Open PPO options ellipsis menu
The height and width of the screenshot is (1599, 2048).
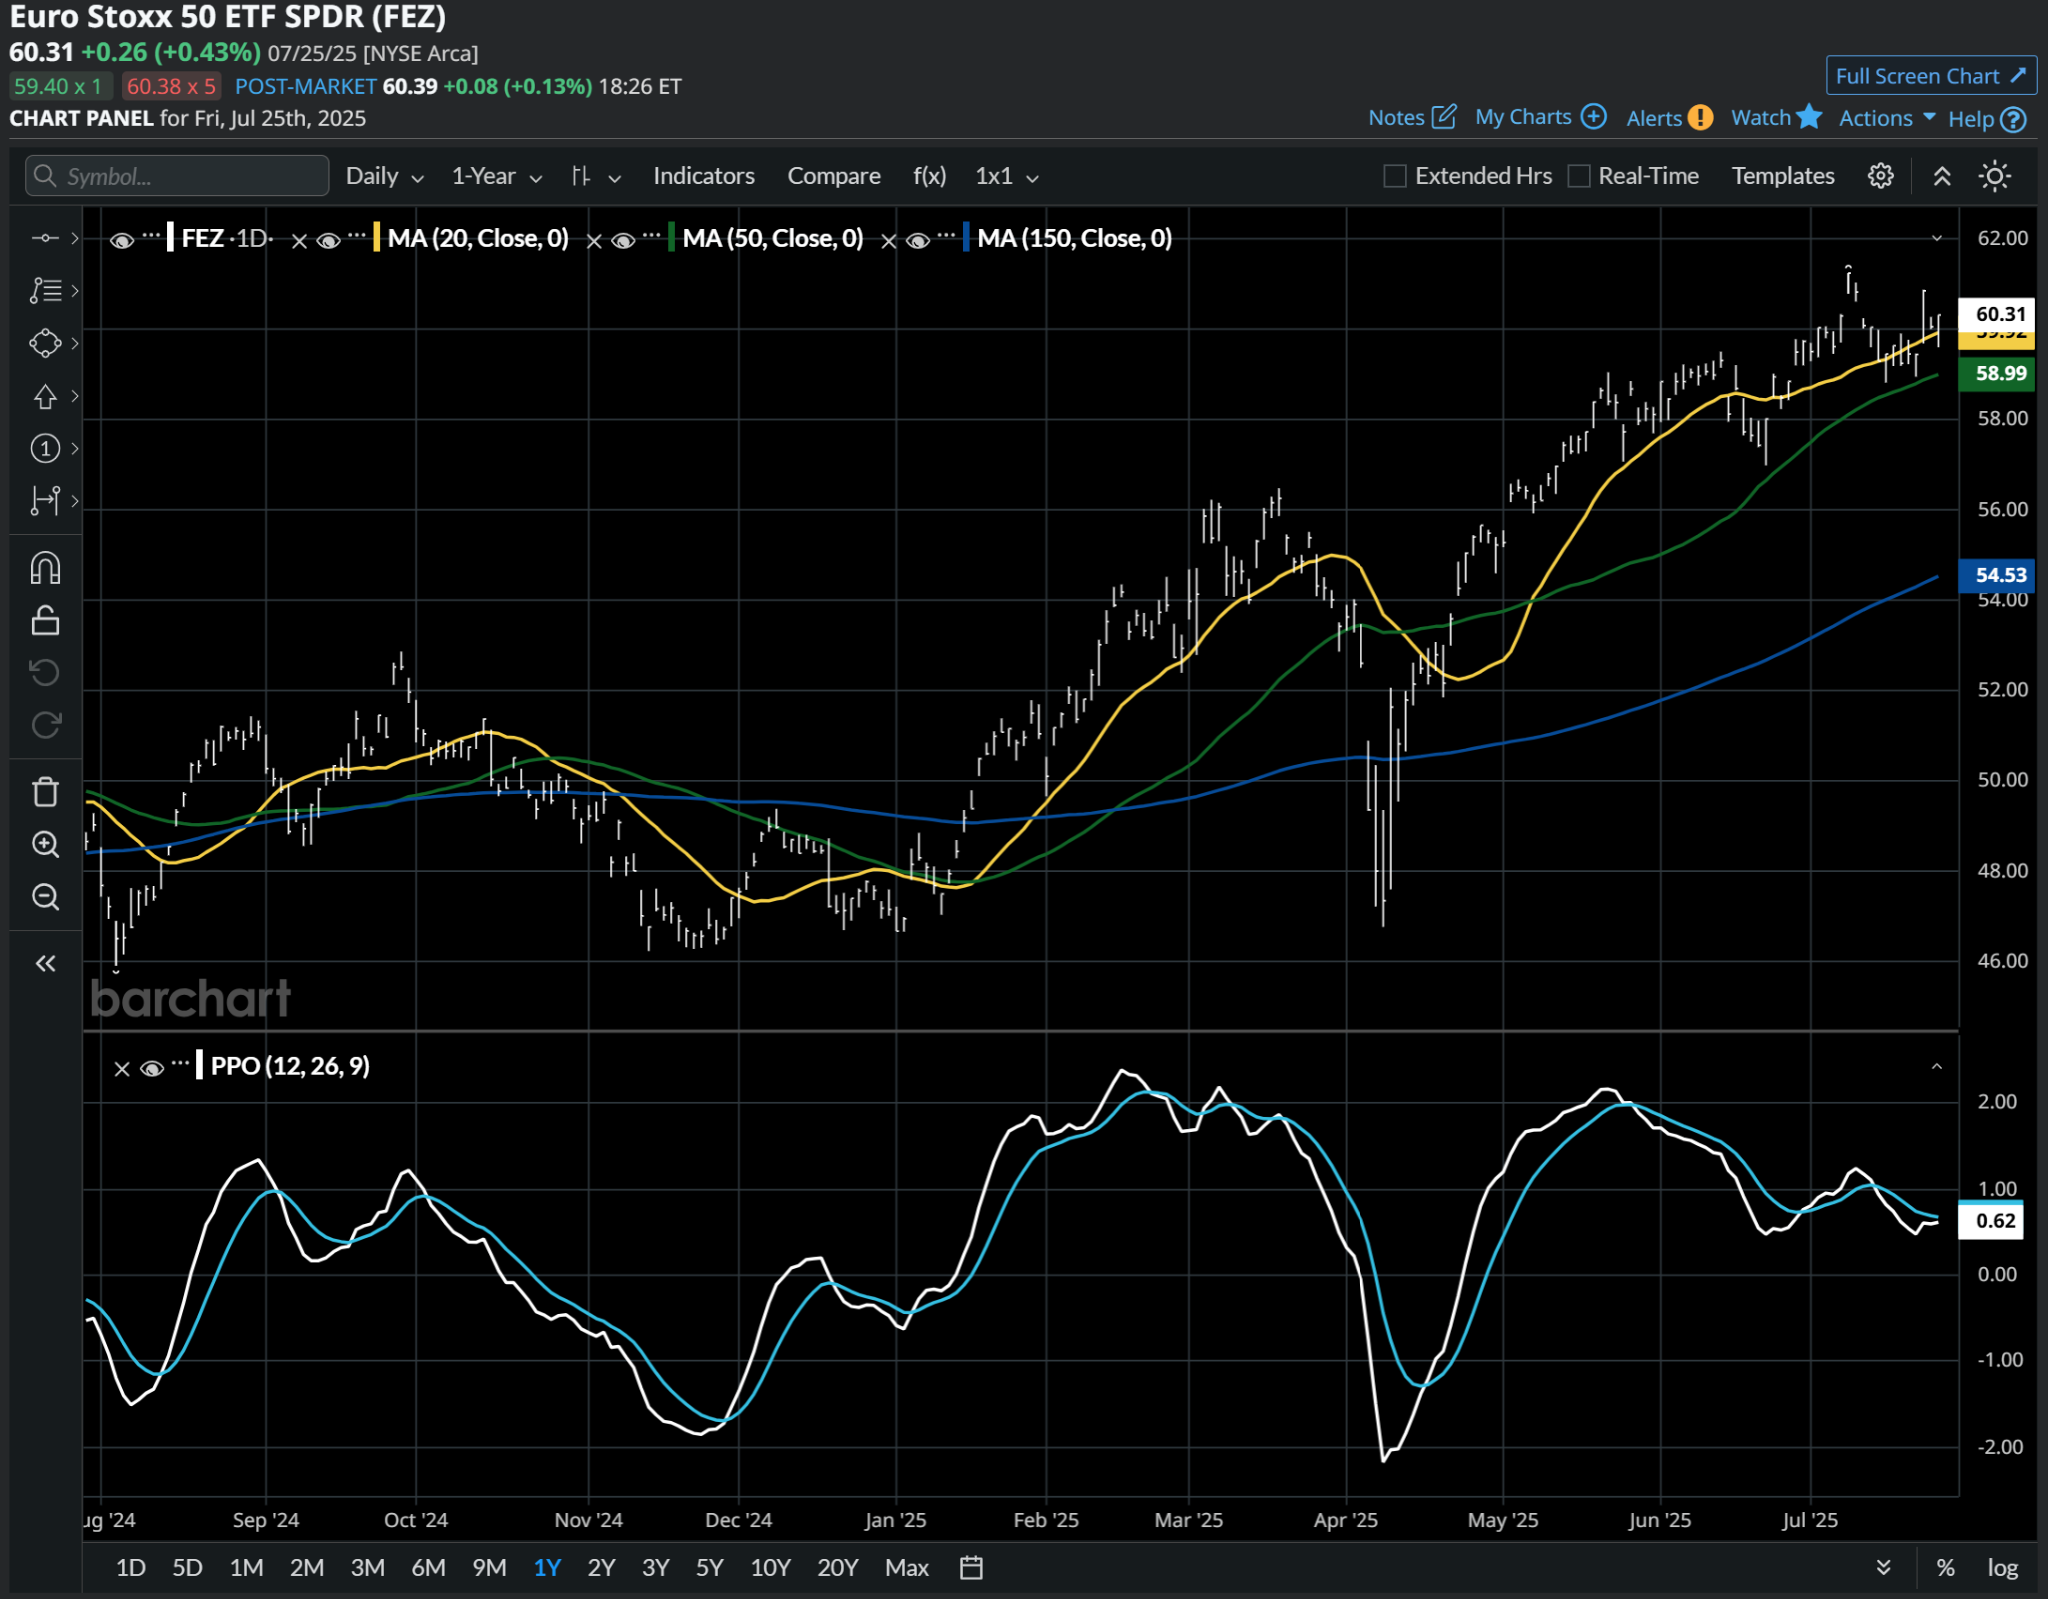pos(180,1063)
